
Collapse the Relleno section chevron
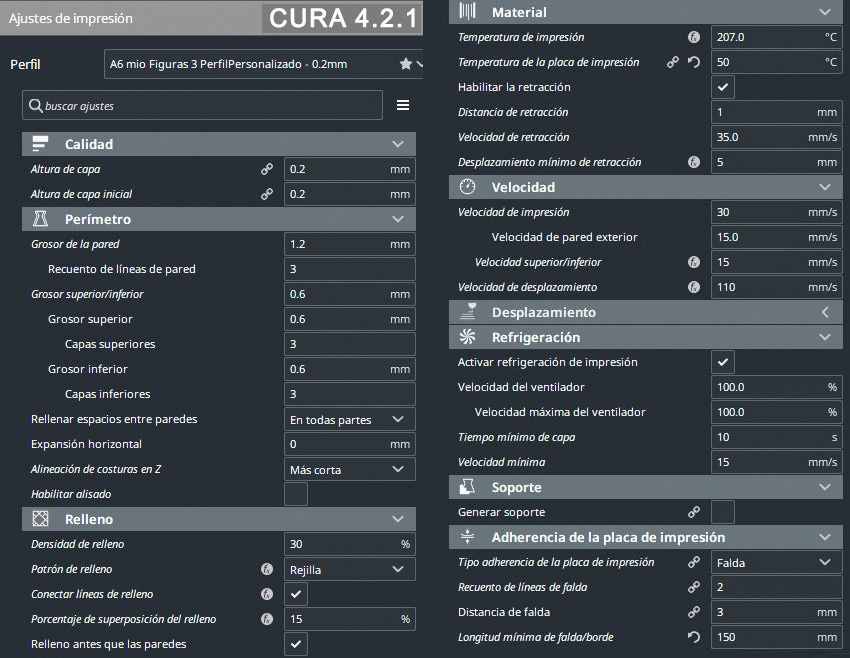398,519
